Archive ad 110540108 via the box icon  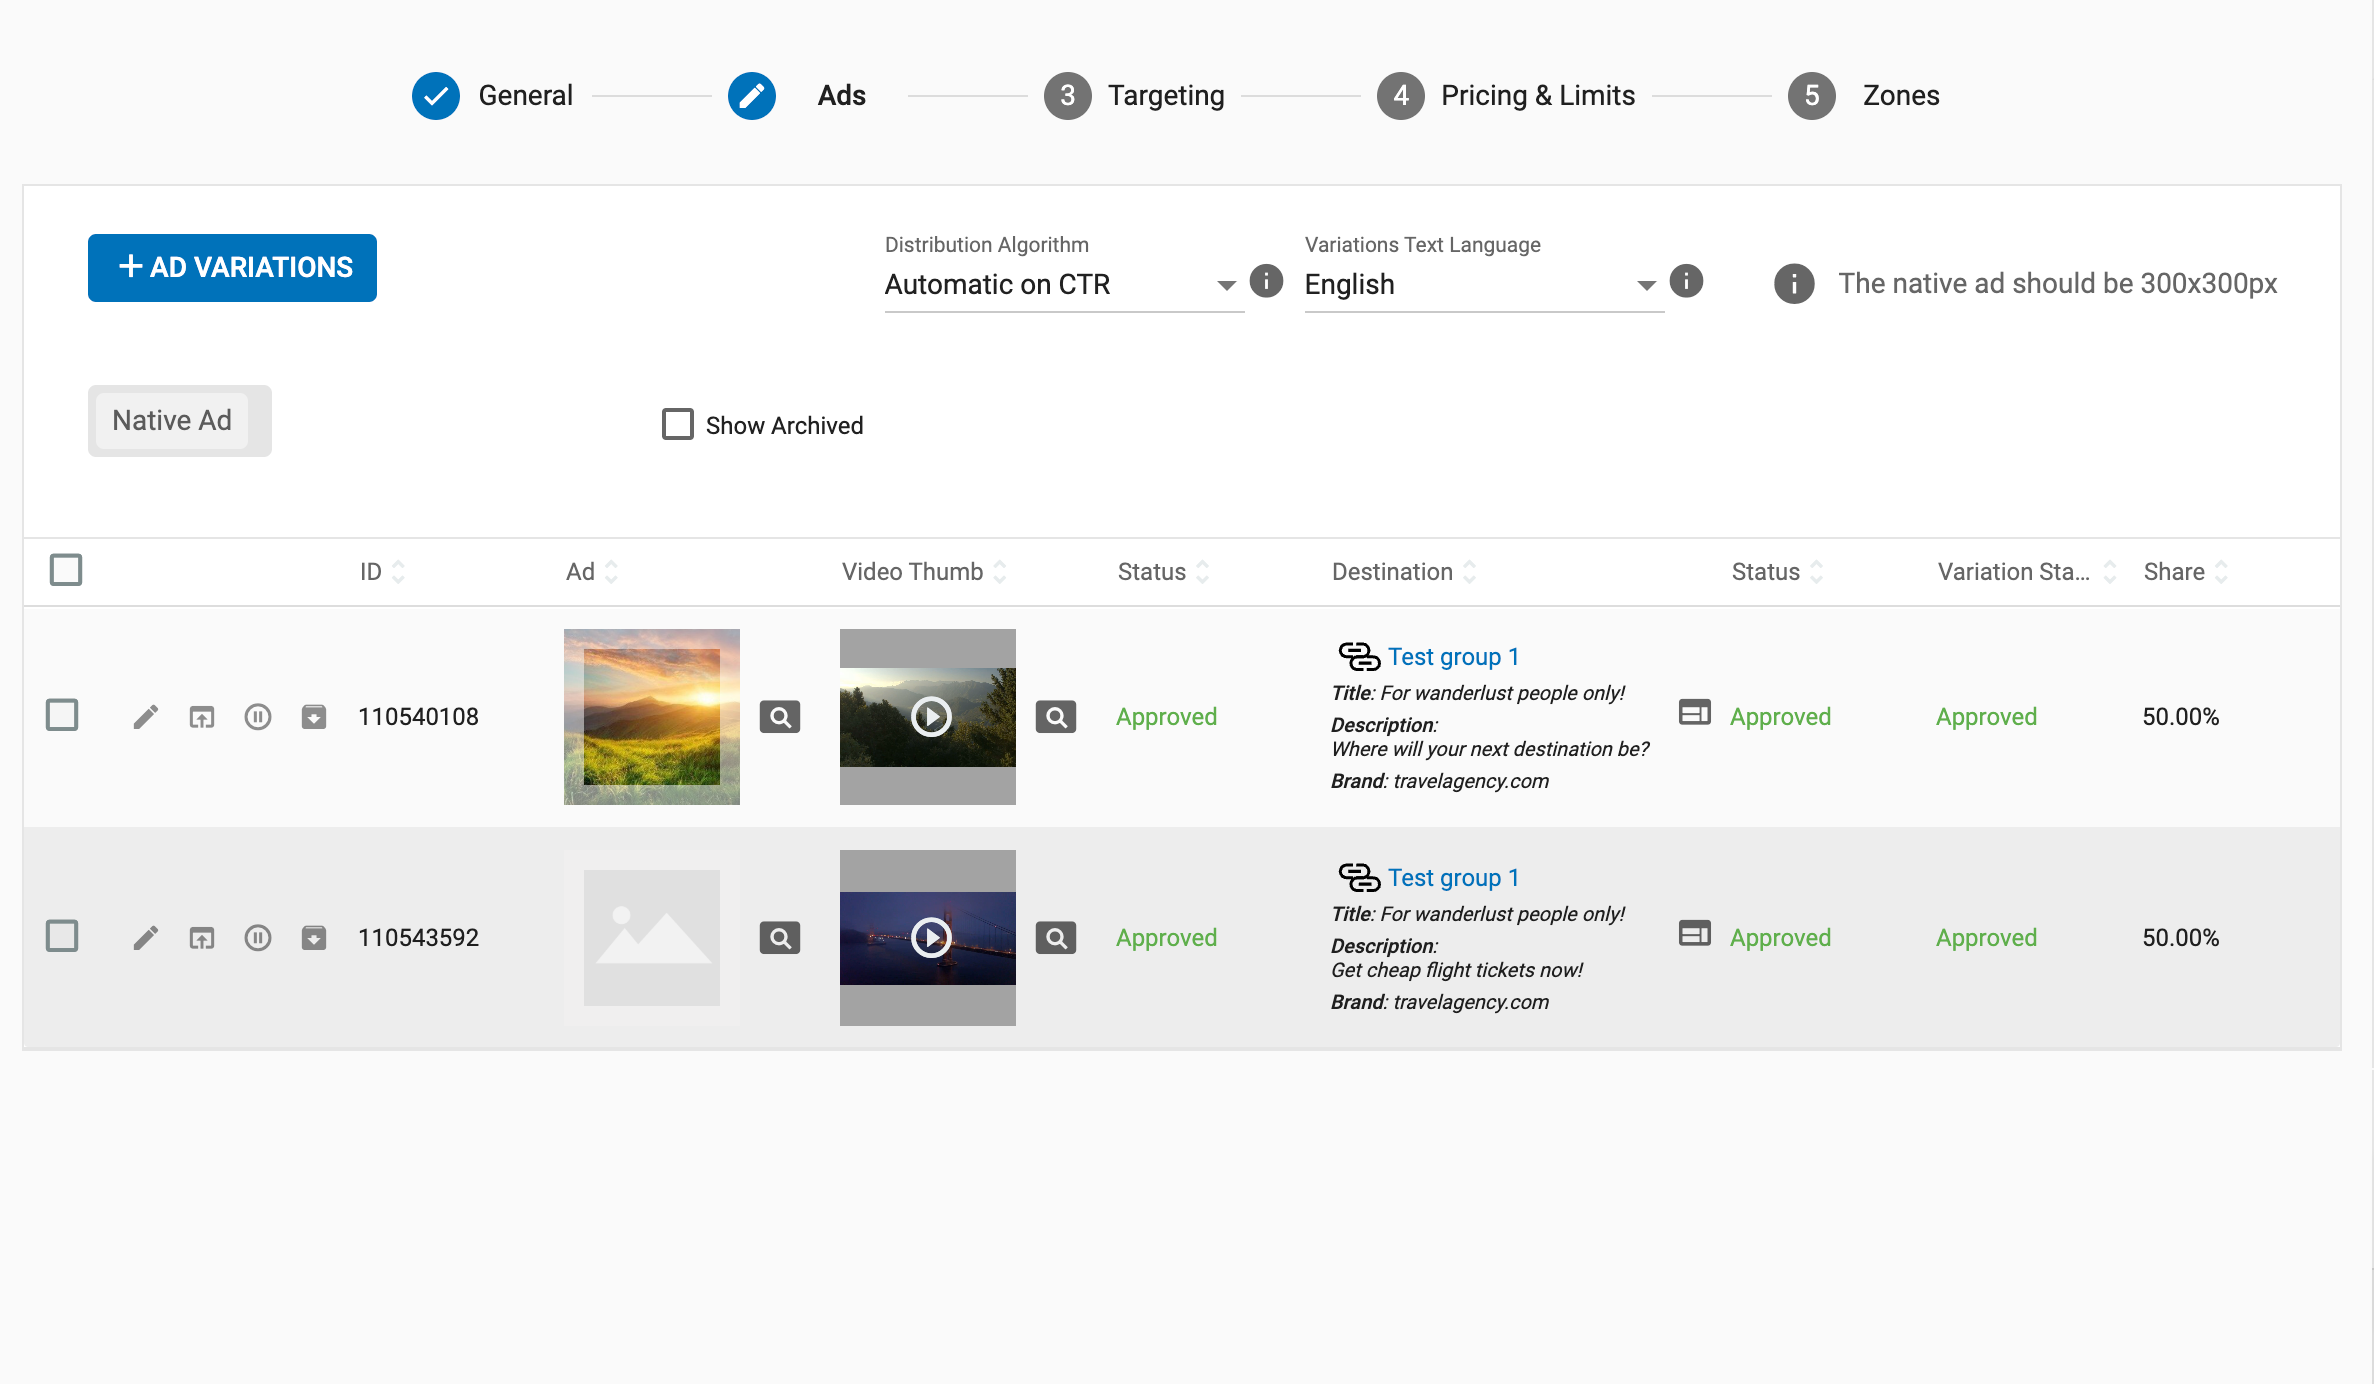[314, 716]
